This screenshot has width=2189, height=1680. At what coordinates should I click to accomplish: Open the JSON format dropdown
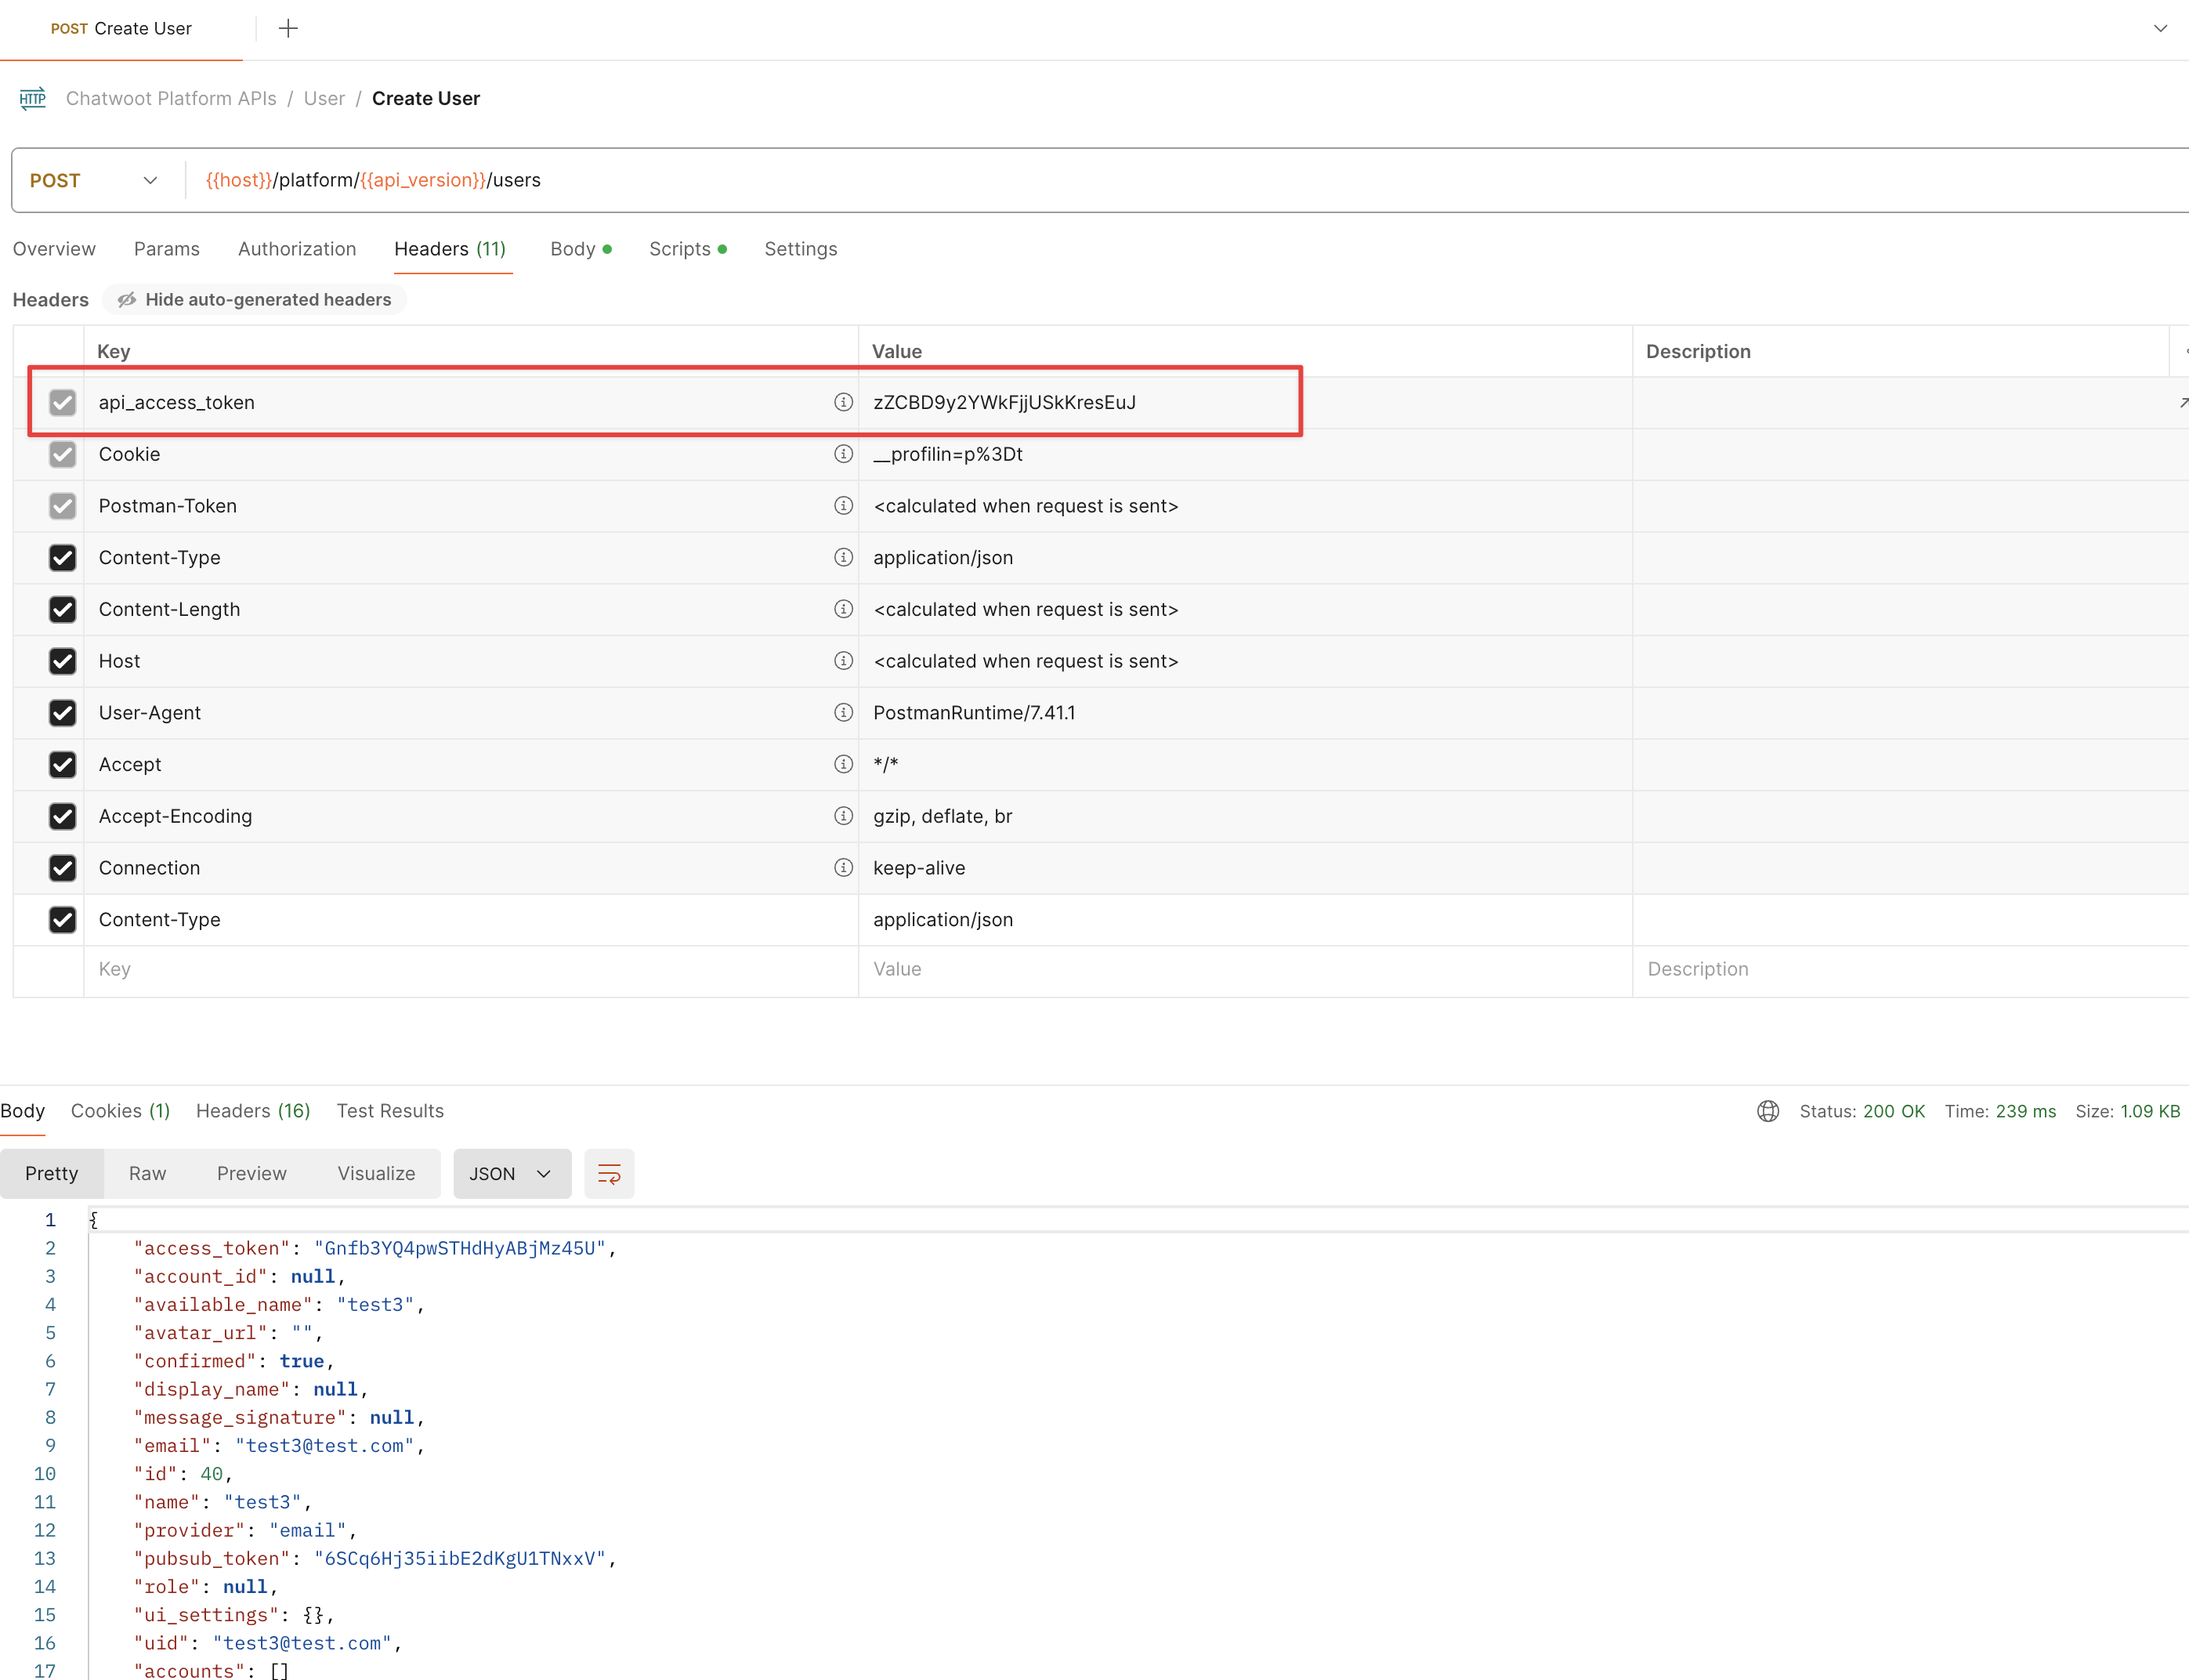point(511,1173)
